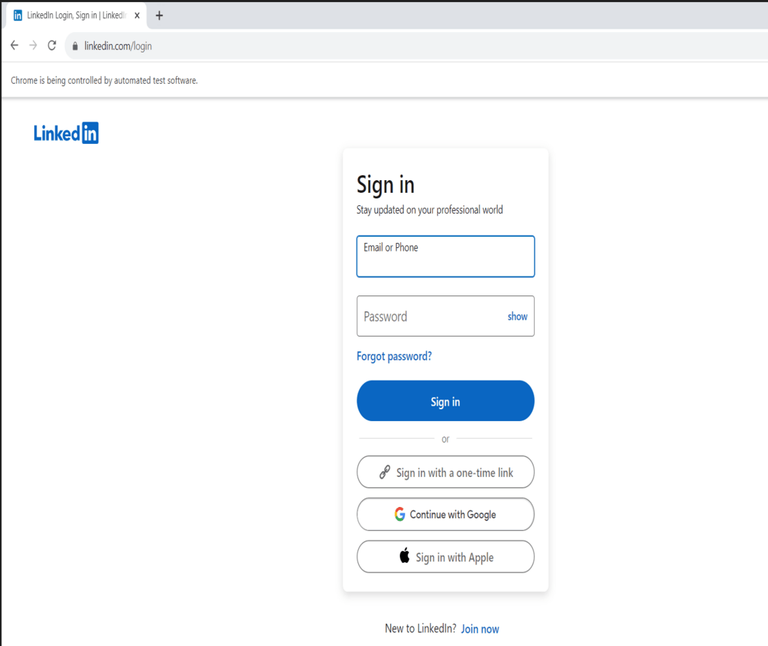
Task: Select the LinkedIn Login browser tab
Action: pyautogui.click(x=76, y=16)
